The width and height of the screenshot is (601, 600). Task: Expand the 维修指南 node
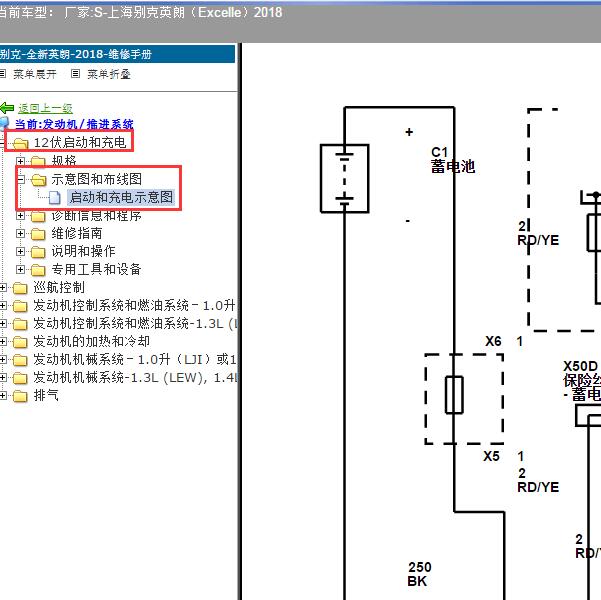(21, 233)
